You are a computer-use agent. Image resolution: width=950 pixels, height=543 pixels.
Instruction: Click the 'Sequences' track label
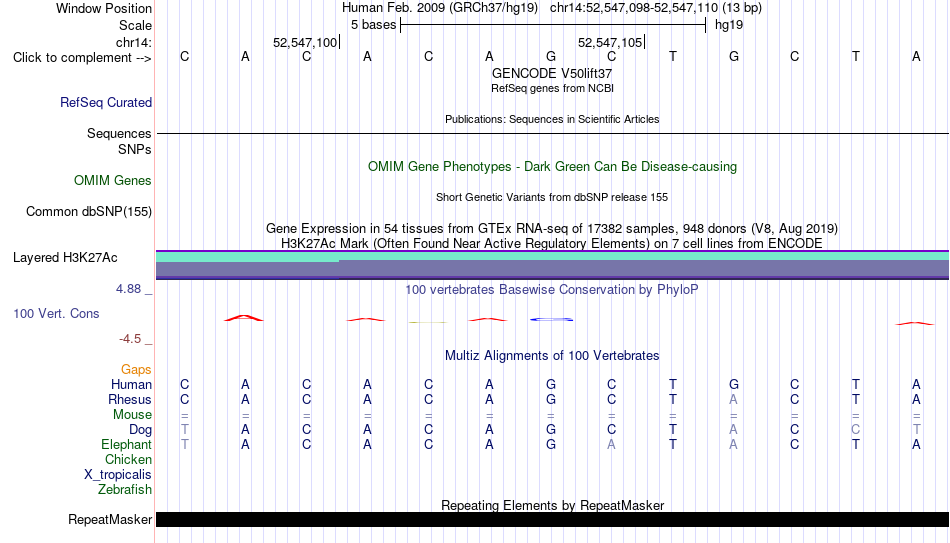pos(119,133)
